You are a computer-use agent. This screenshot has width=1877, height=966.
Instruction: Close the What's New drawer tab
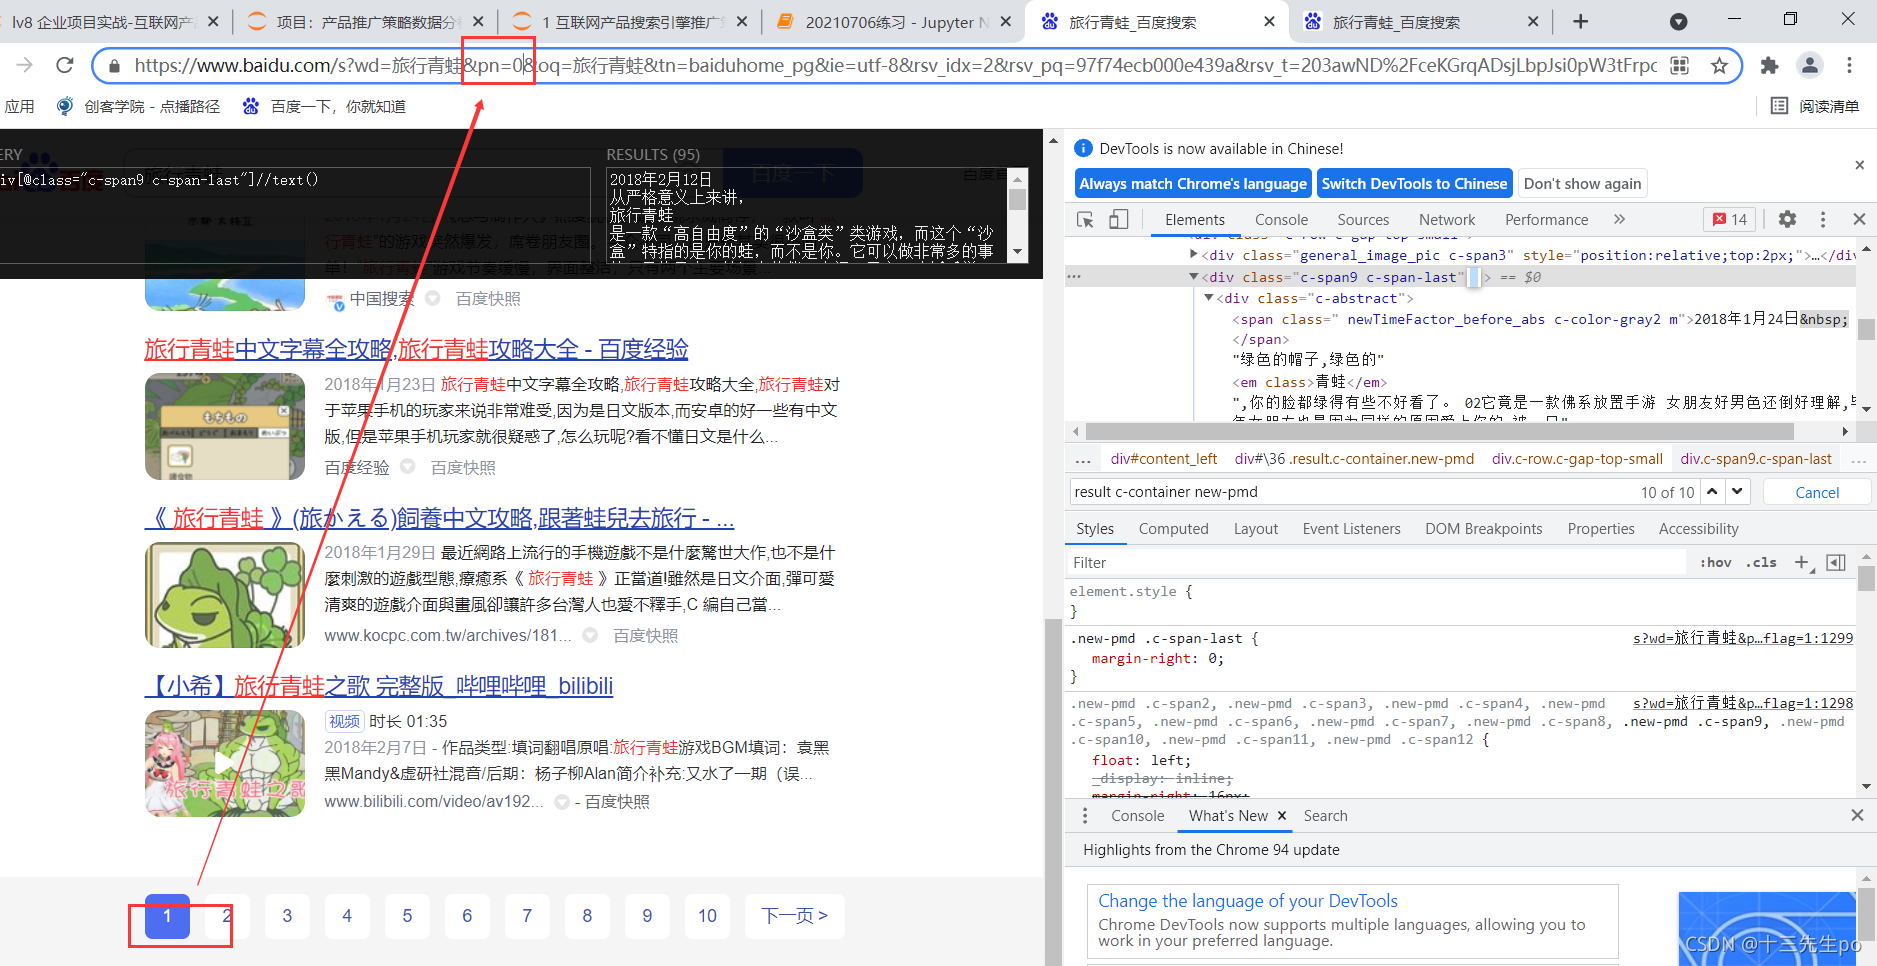pyautogui.click(x=1282, y=816)
